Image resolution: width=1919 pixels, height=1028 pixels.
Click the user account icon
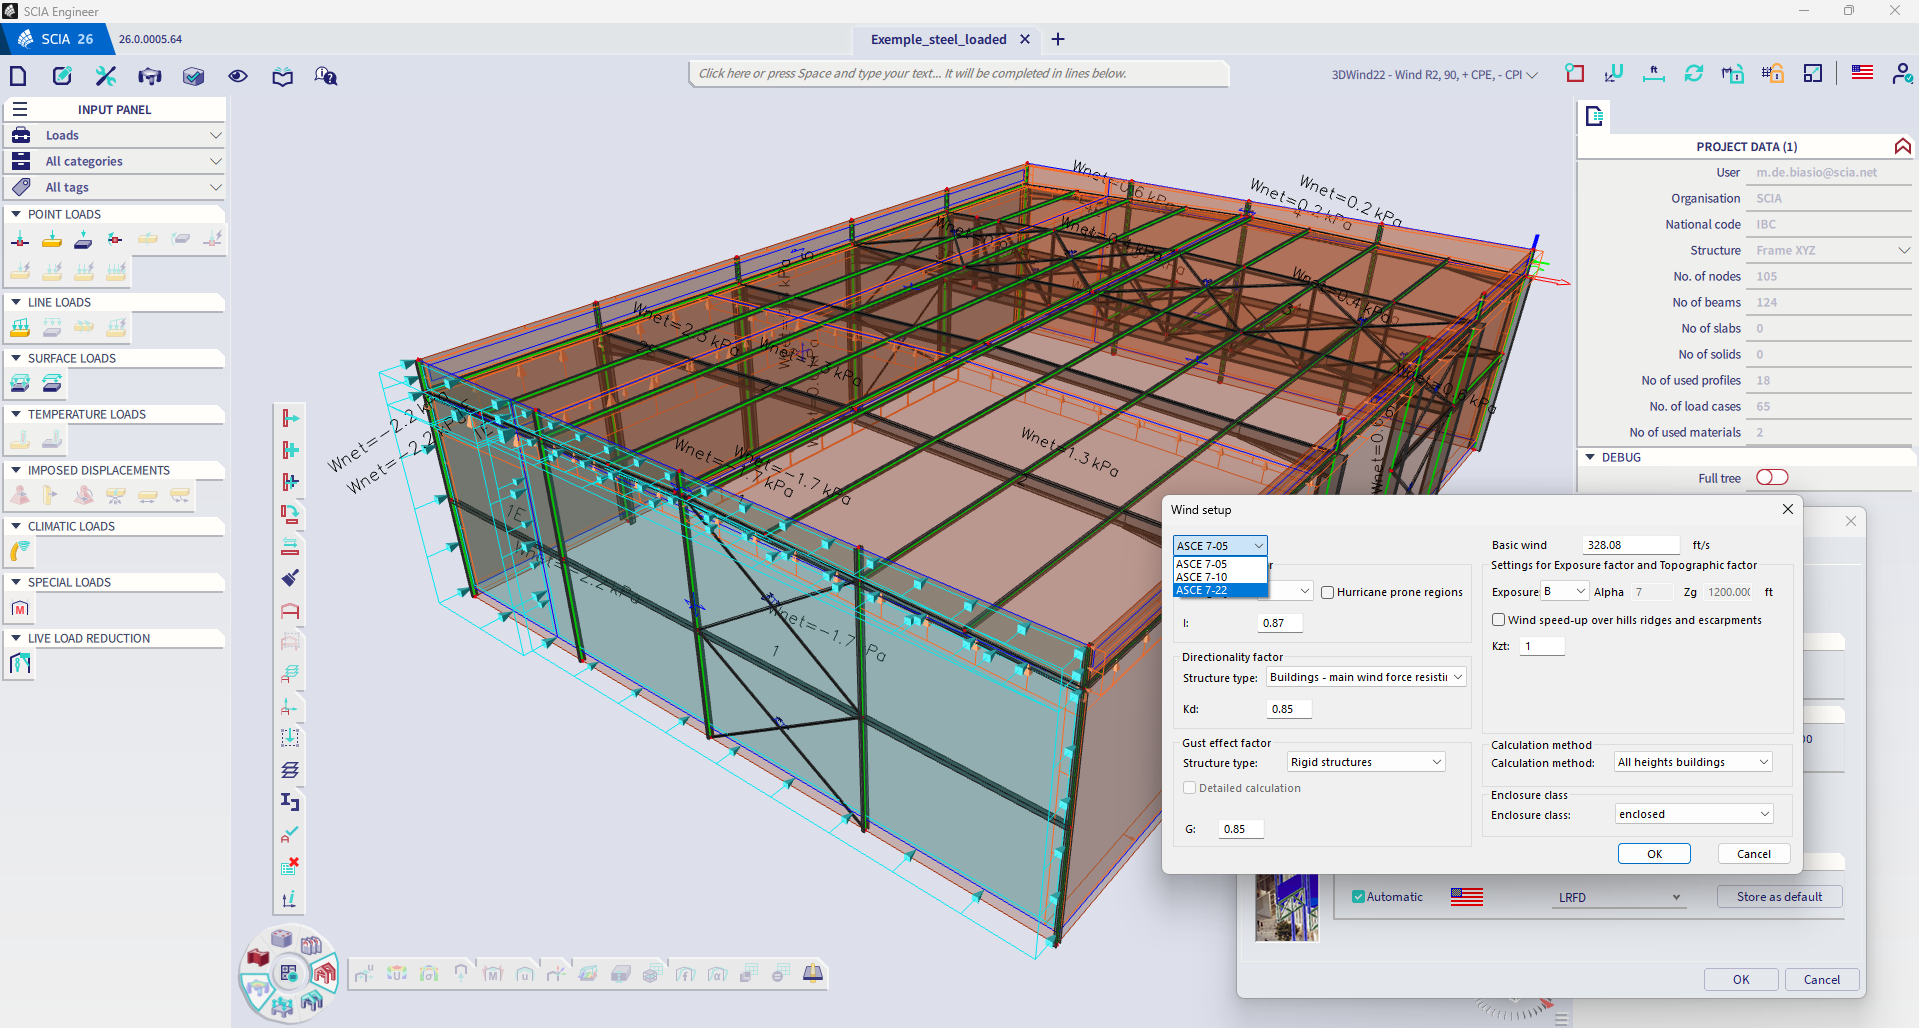1901,74
